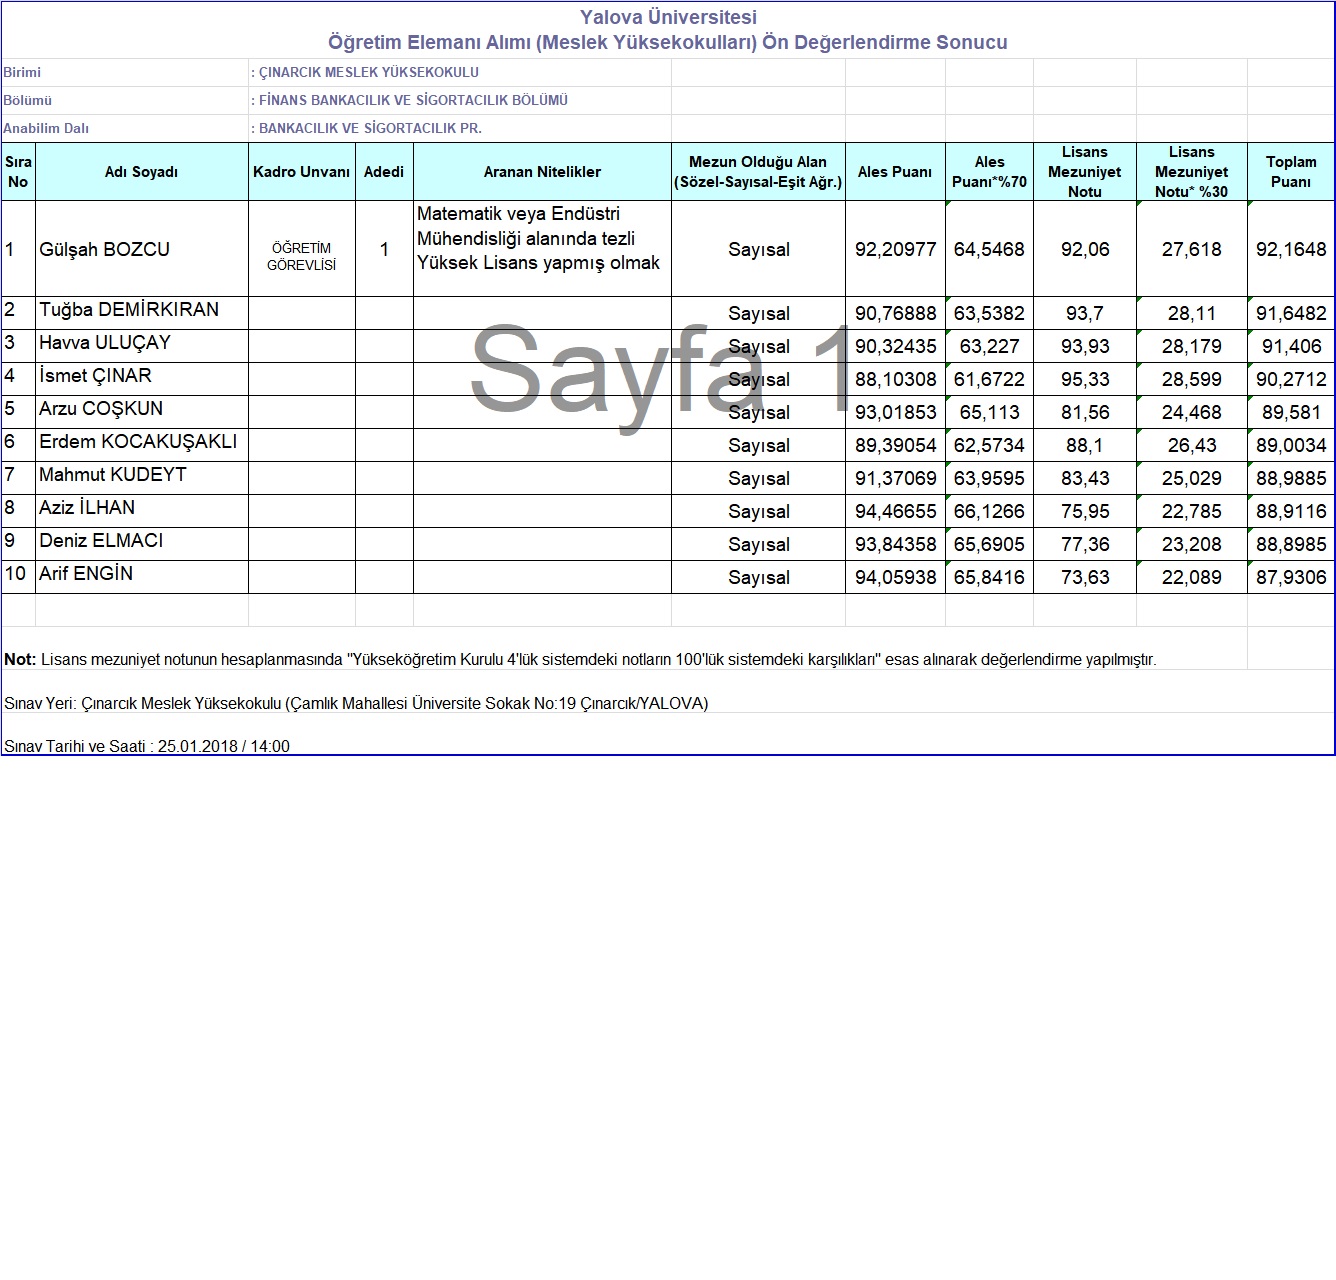The height and width of the screenshot is (1280, 1336).
Task: Select Ales score 94,46655
Action: (896, 511)
